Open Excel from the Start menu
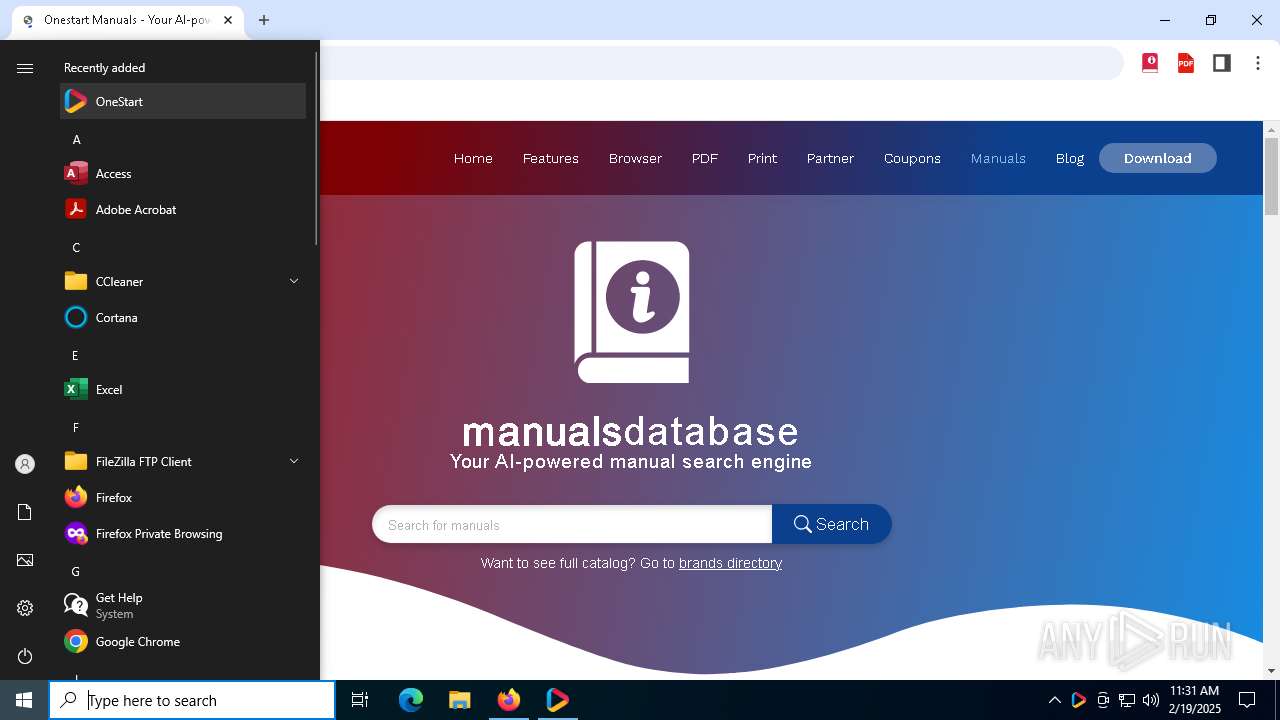This screenshot has height=720, width=1280. tap(183, 389)
